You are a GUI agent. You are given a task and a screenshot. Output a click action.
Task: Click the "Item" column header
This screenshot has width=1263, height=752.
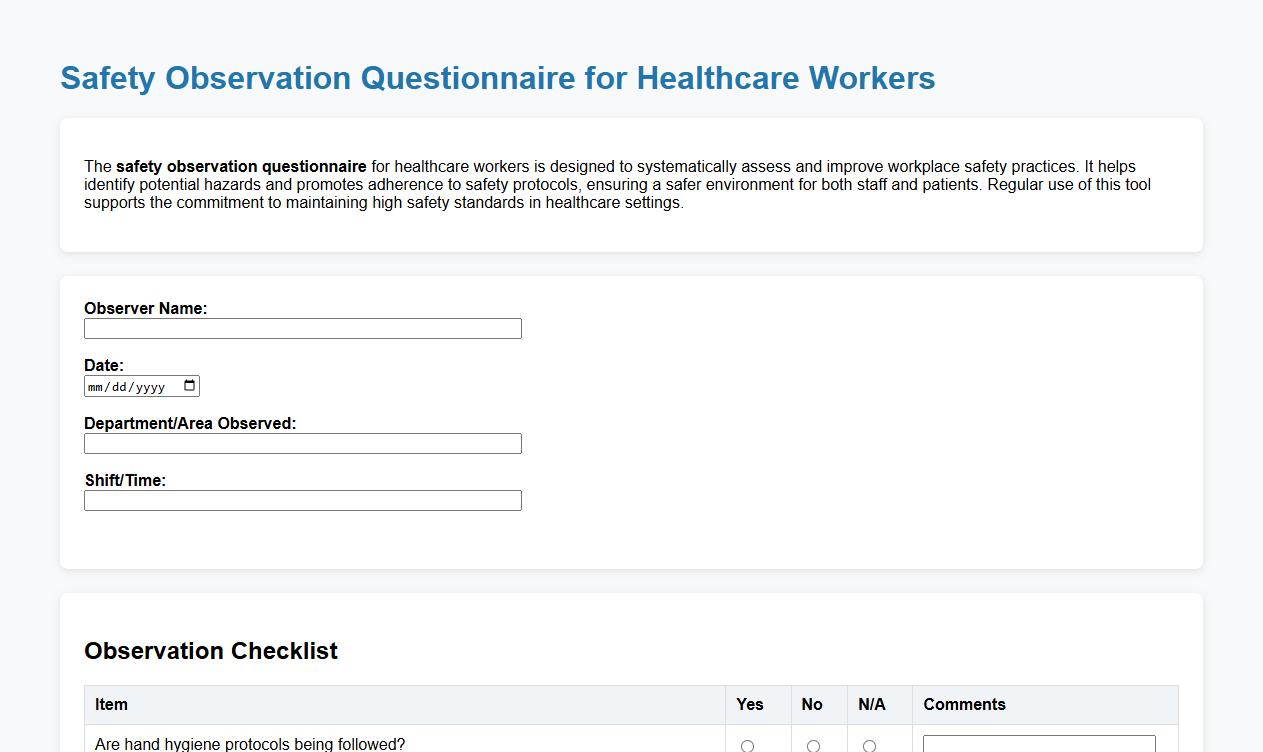pyautogui.click(x=110, y=704)
